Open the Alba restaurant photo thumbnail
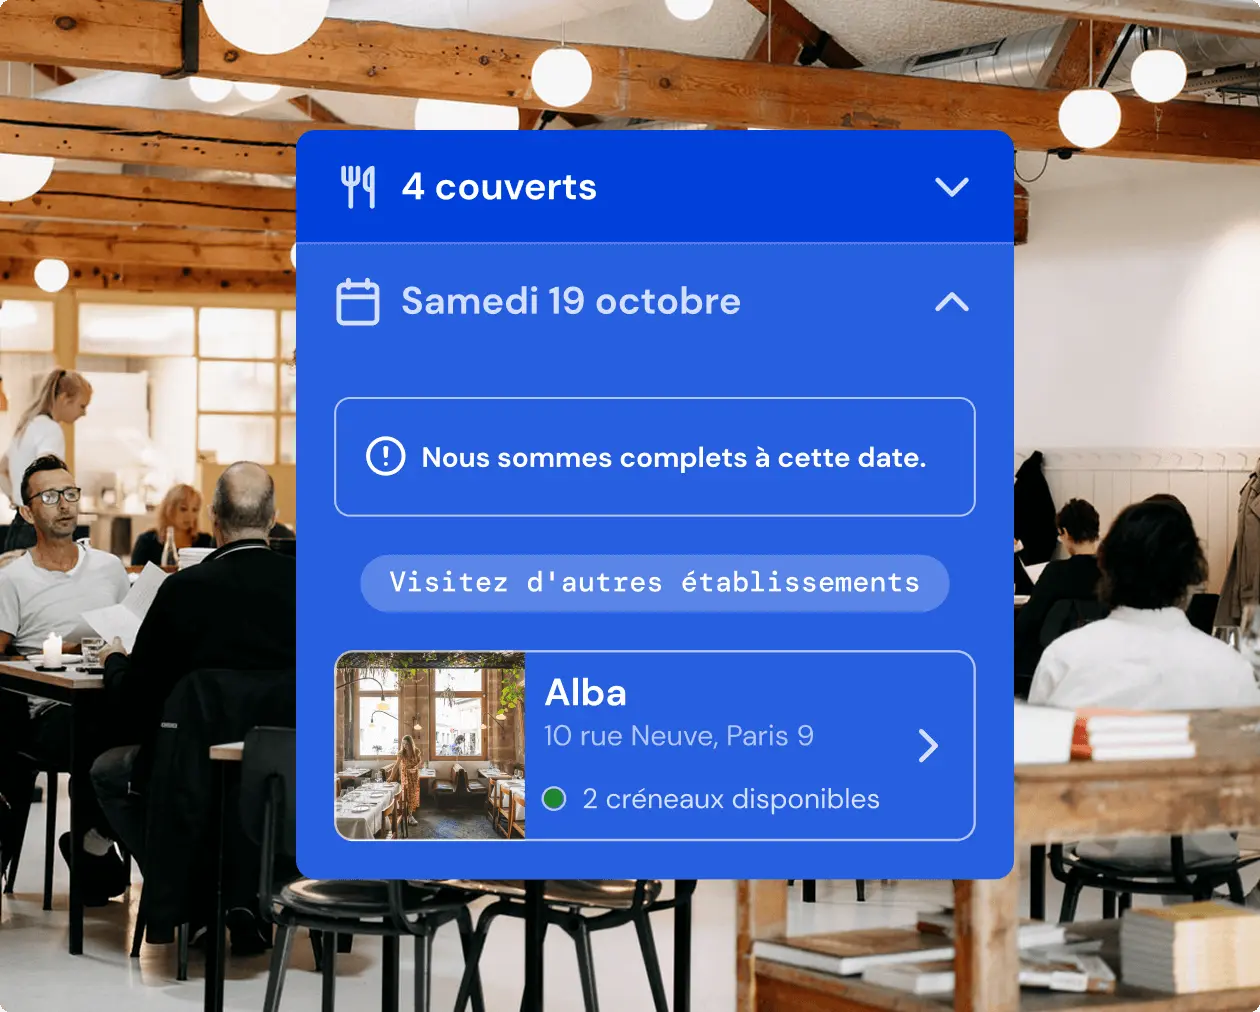1260x1012 pixels. pyautogui.click(x=430, y=746)
